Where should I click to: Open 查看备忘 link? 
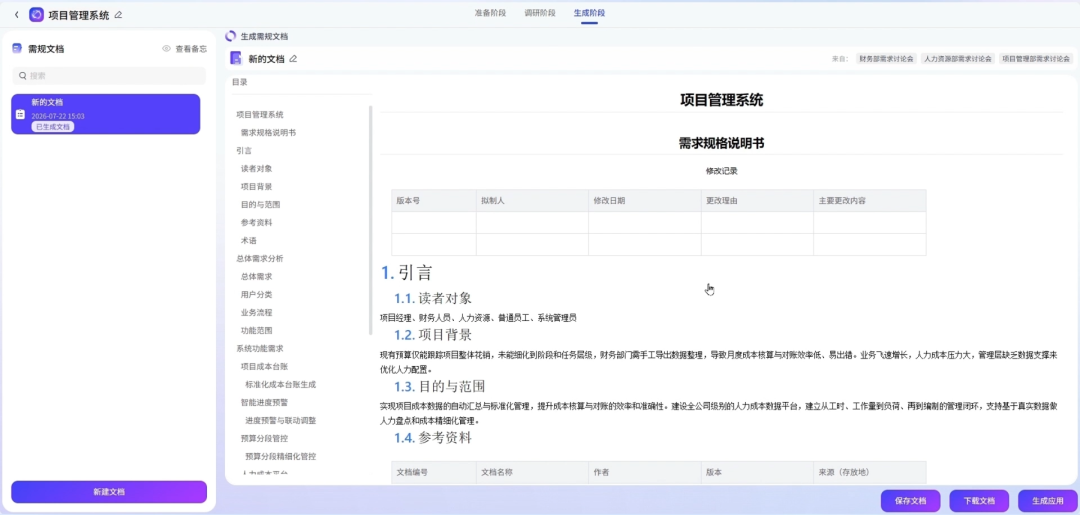(x=191, y=49)
